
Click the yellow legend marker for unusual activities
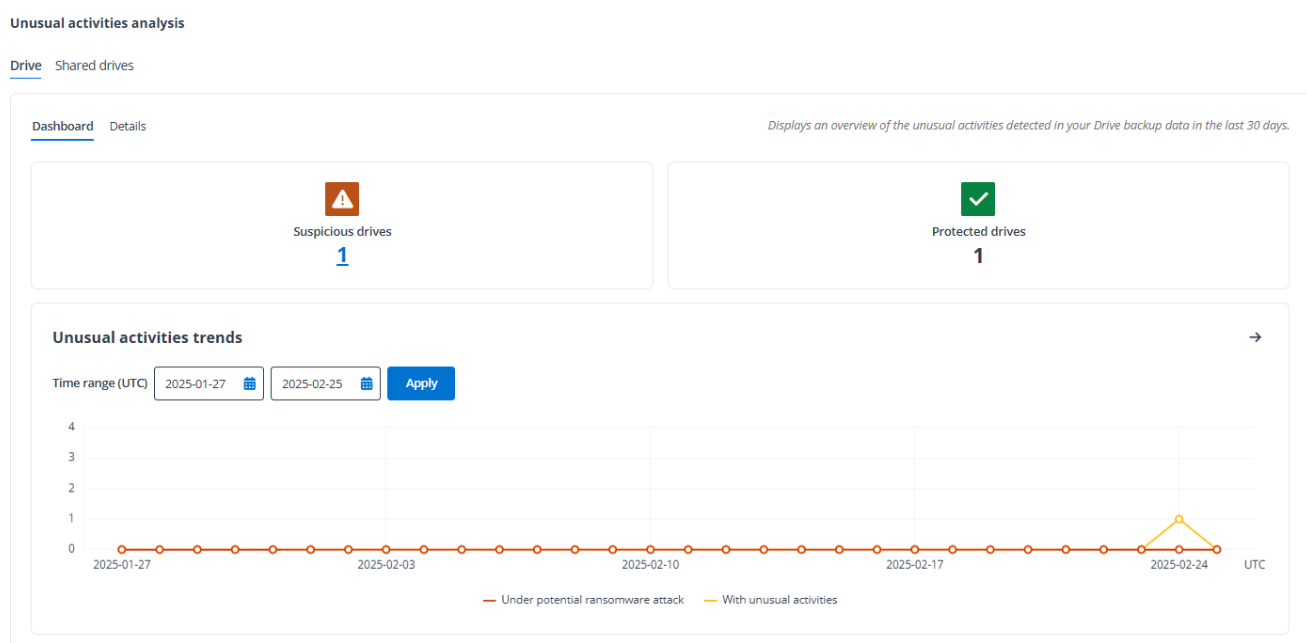click(712, 599)
